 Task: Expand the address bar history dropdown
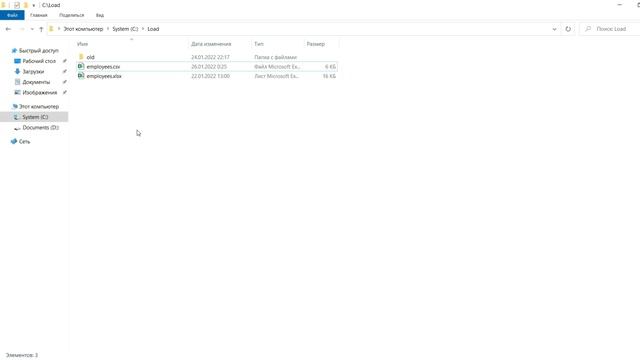[554, 29]
